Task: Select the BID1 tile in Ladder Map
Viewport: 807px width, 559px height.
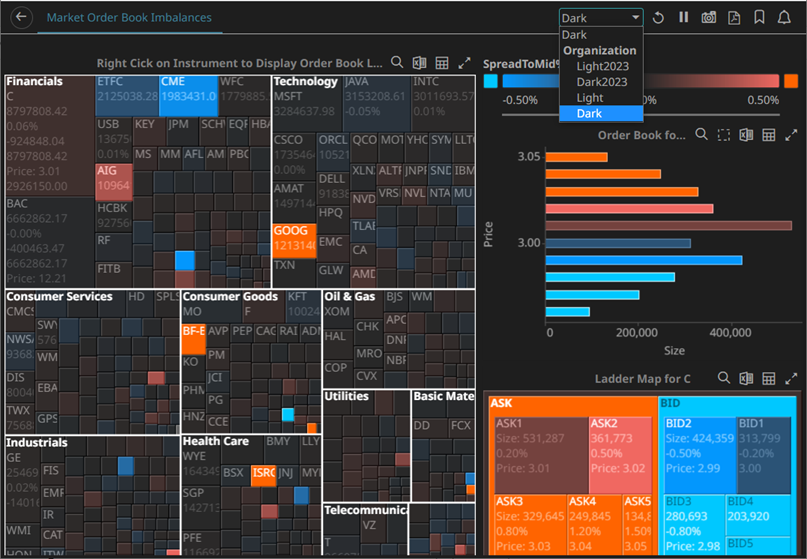Action: coord(764,455)
